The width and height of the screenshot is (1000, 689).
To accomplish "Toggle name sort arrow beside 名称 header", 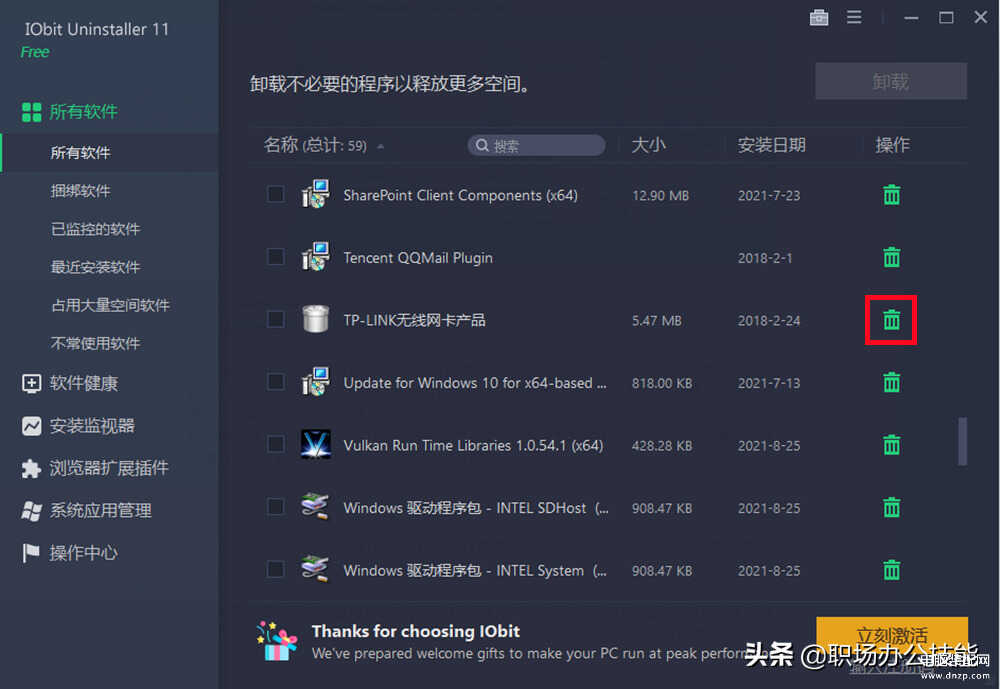I will pyautogui.click(x=381, y=147).
